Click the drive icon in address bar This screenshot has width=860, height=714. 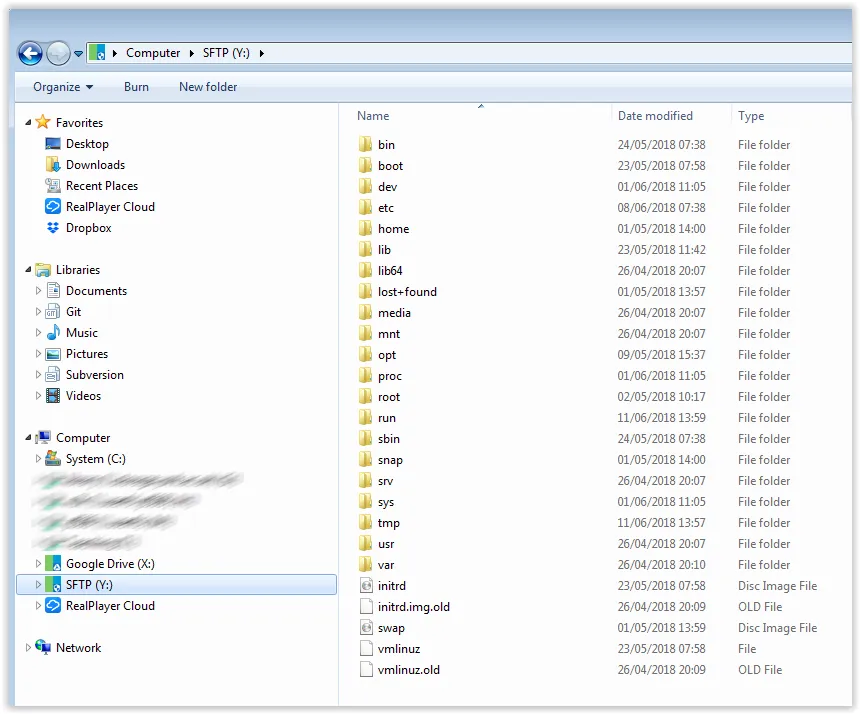pyautogui.click(x=98, y=53)
